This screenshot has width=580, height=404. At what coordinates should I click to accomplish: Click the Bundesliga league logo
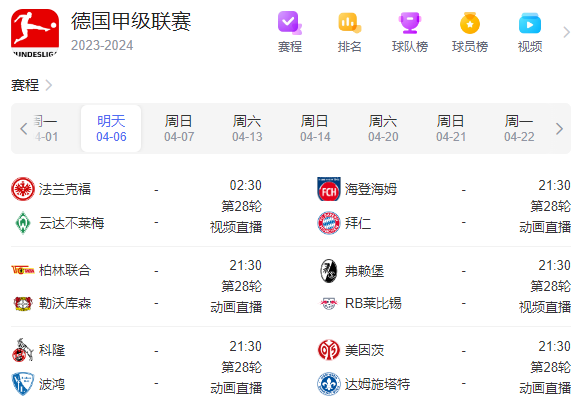tap(35, 33)
